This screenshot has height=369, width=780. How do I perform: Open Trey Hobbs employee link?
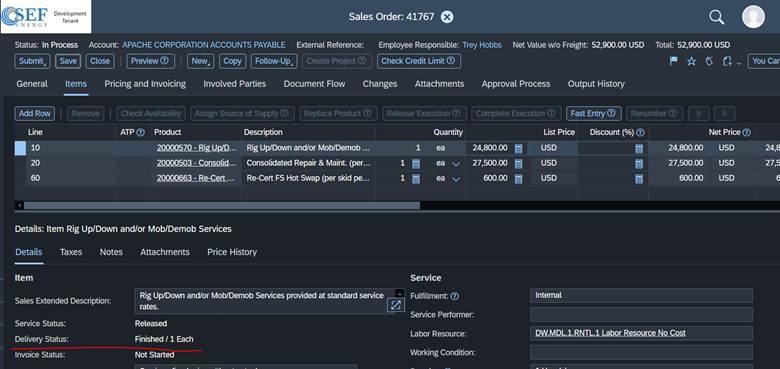(x=482, y=45)
